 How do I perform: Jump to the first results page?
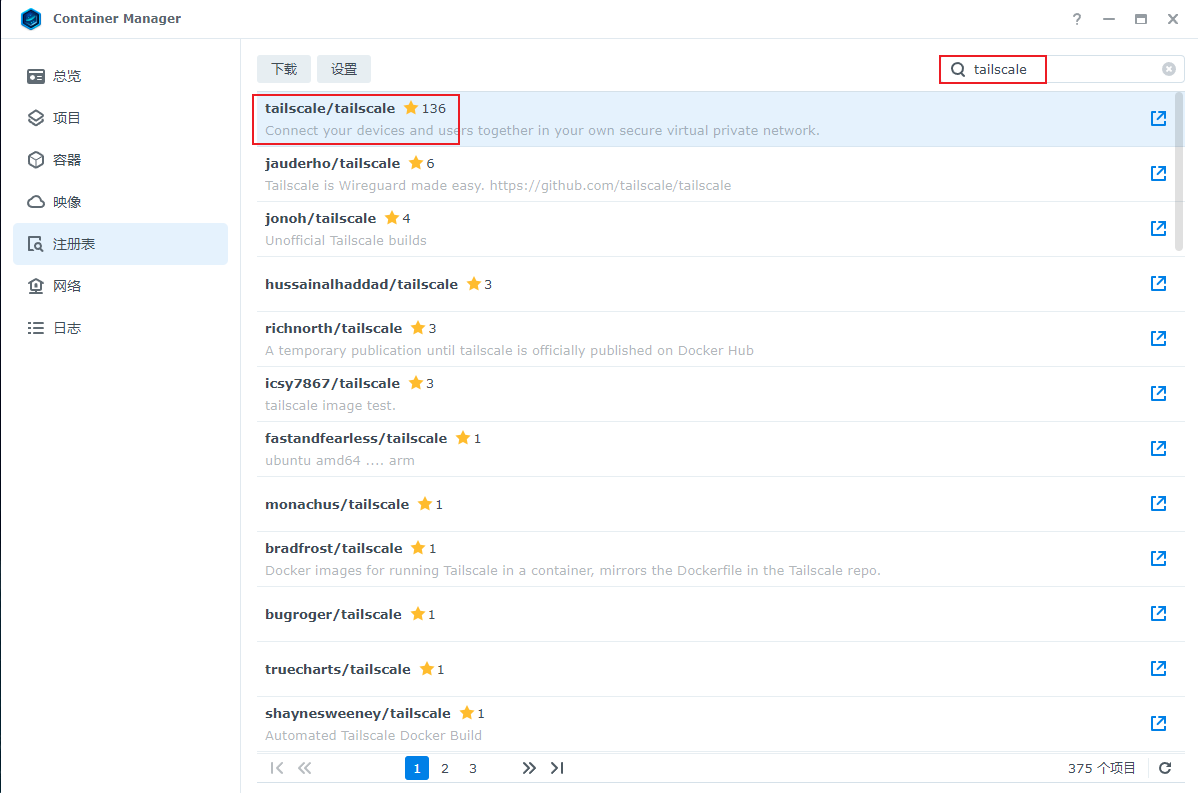click(x=277, y=768)
